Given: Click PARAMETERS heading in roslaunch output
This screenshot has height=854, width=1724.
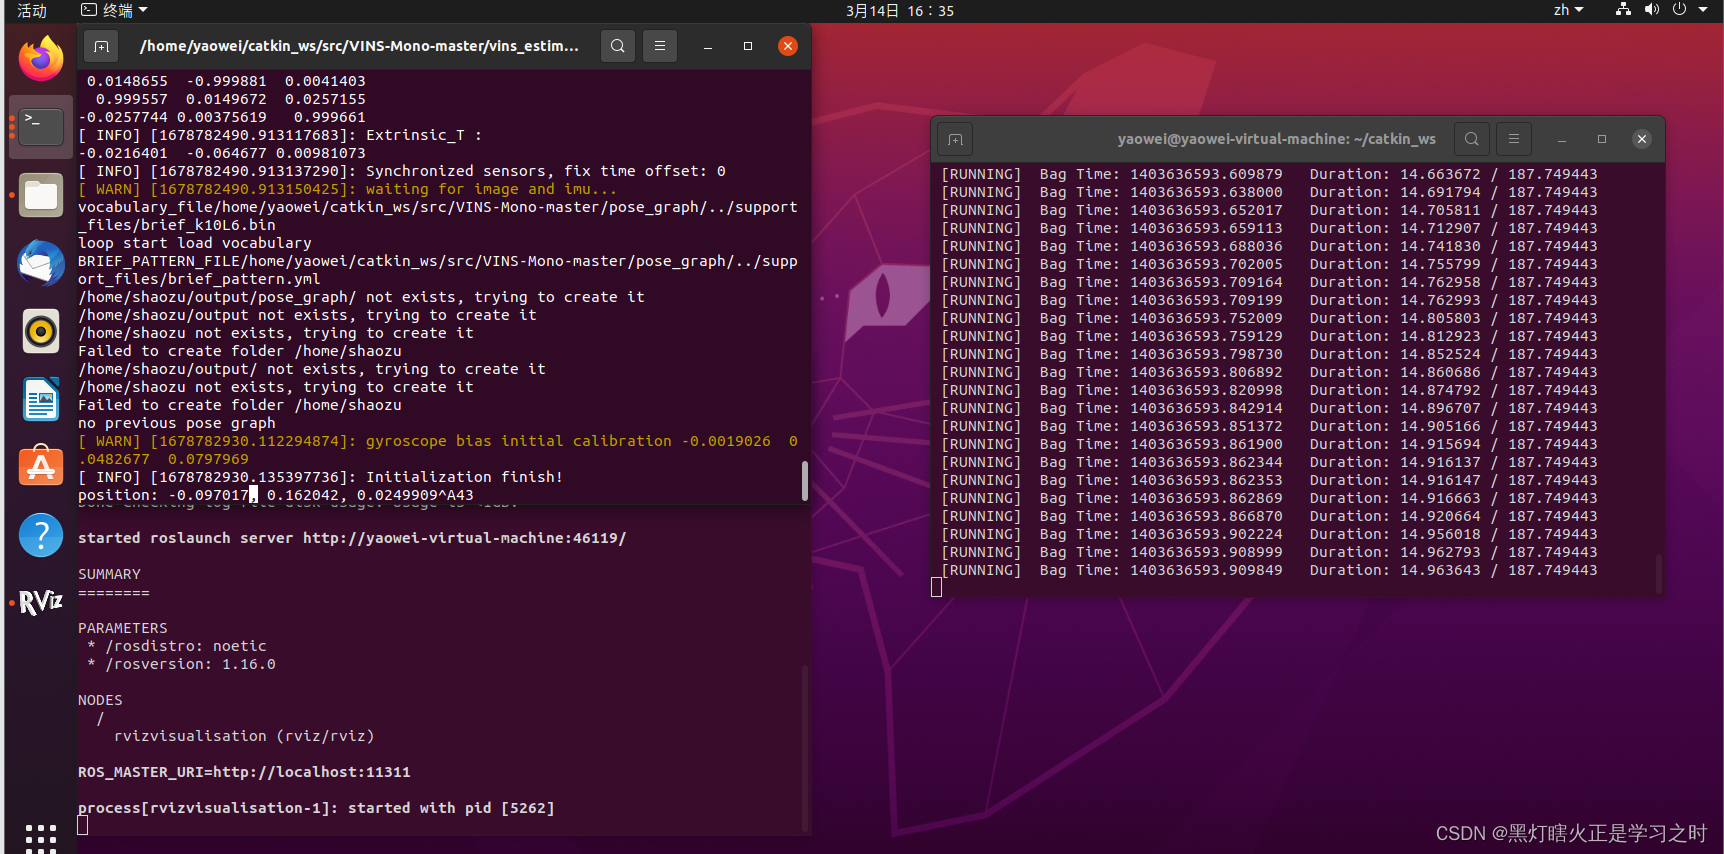Looking at the screenshot, I should 123,628.
